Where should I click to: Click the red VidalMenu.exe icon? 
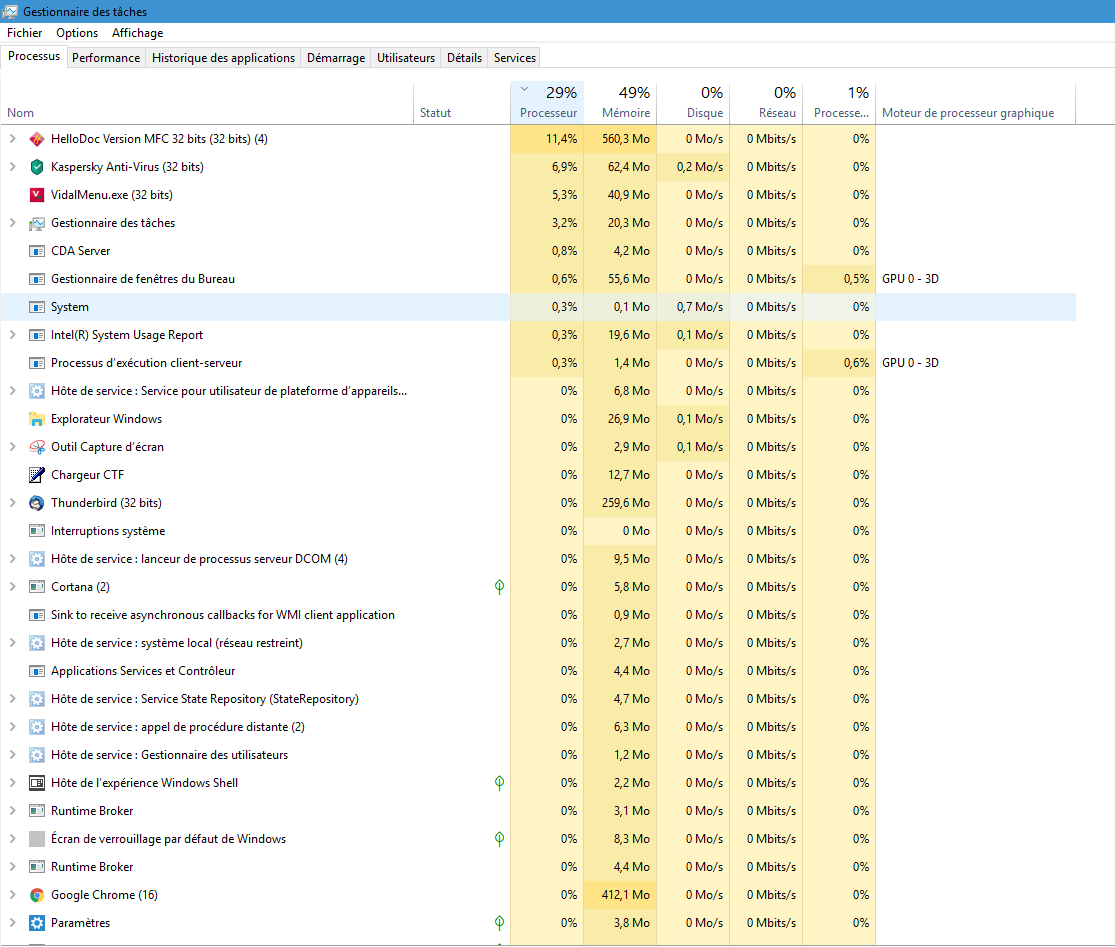37,195
